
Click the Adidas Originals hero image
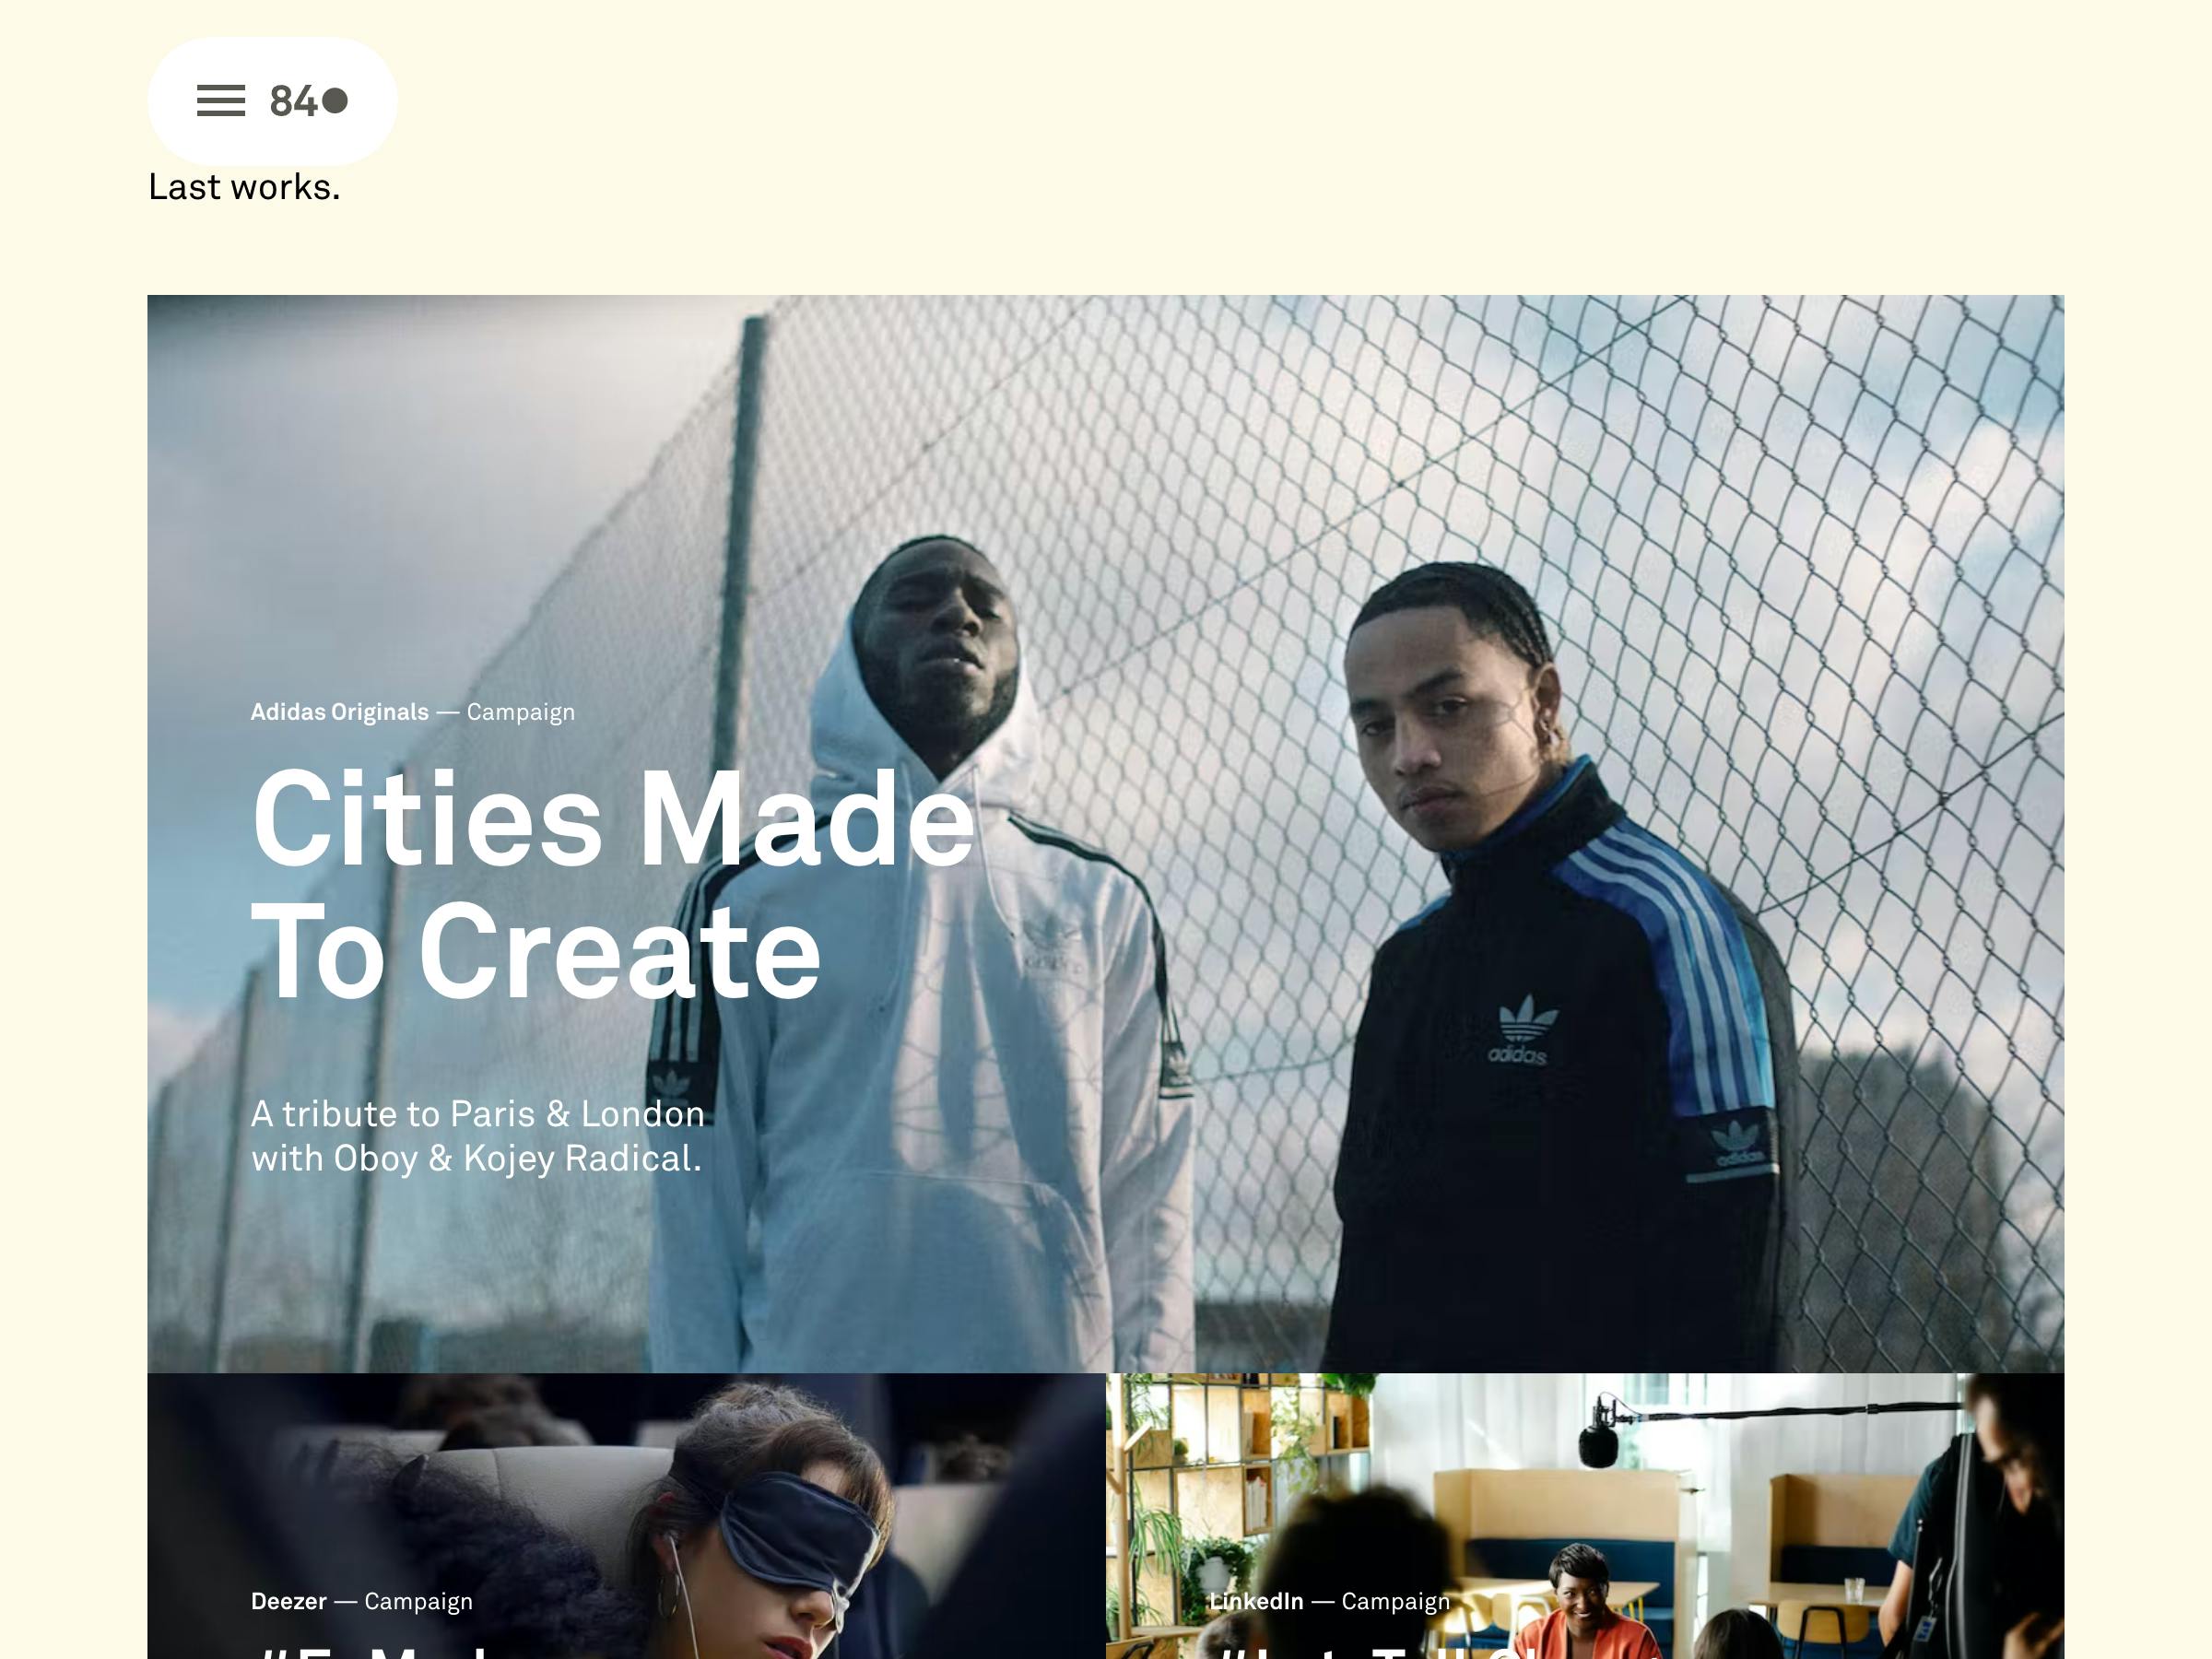pyautogui.click(x=1106, y=834)
